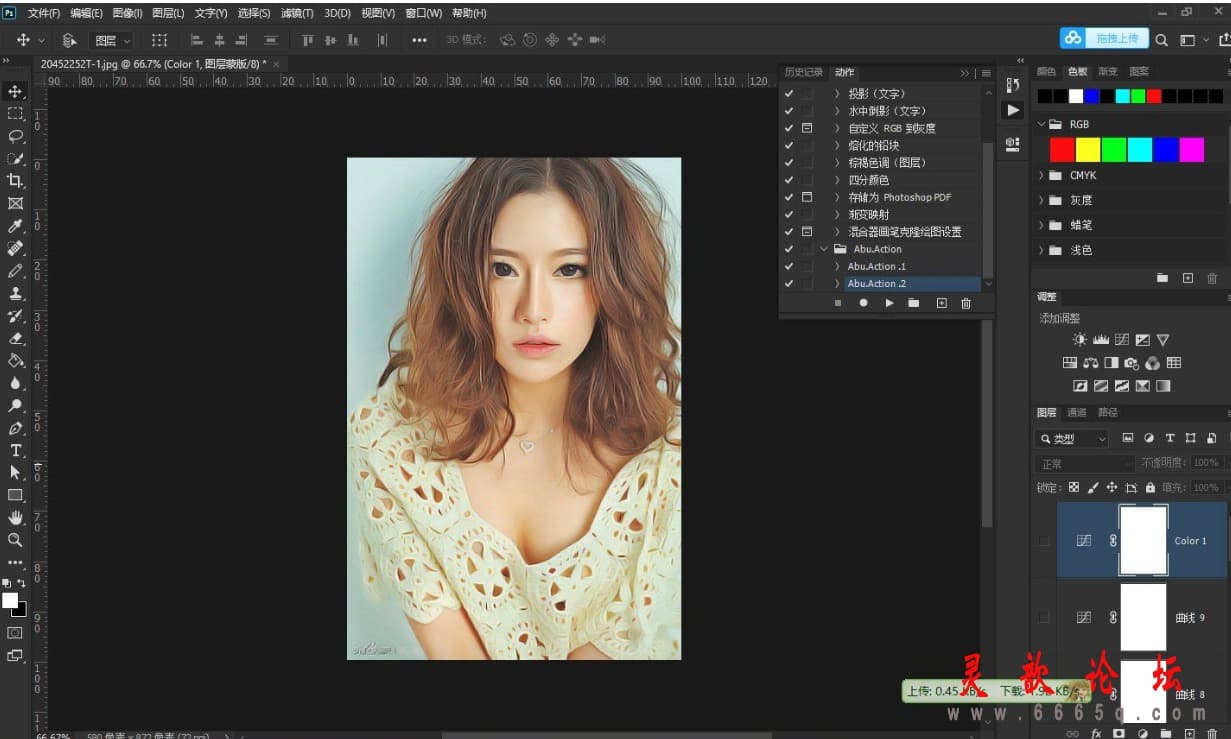Screen dimensions: 1231x739
Task: Click the record button in Actions panel
Action: pyautogui.click(x=863, y=303)
